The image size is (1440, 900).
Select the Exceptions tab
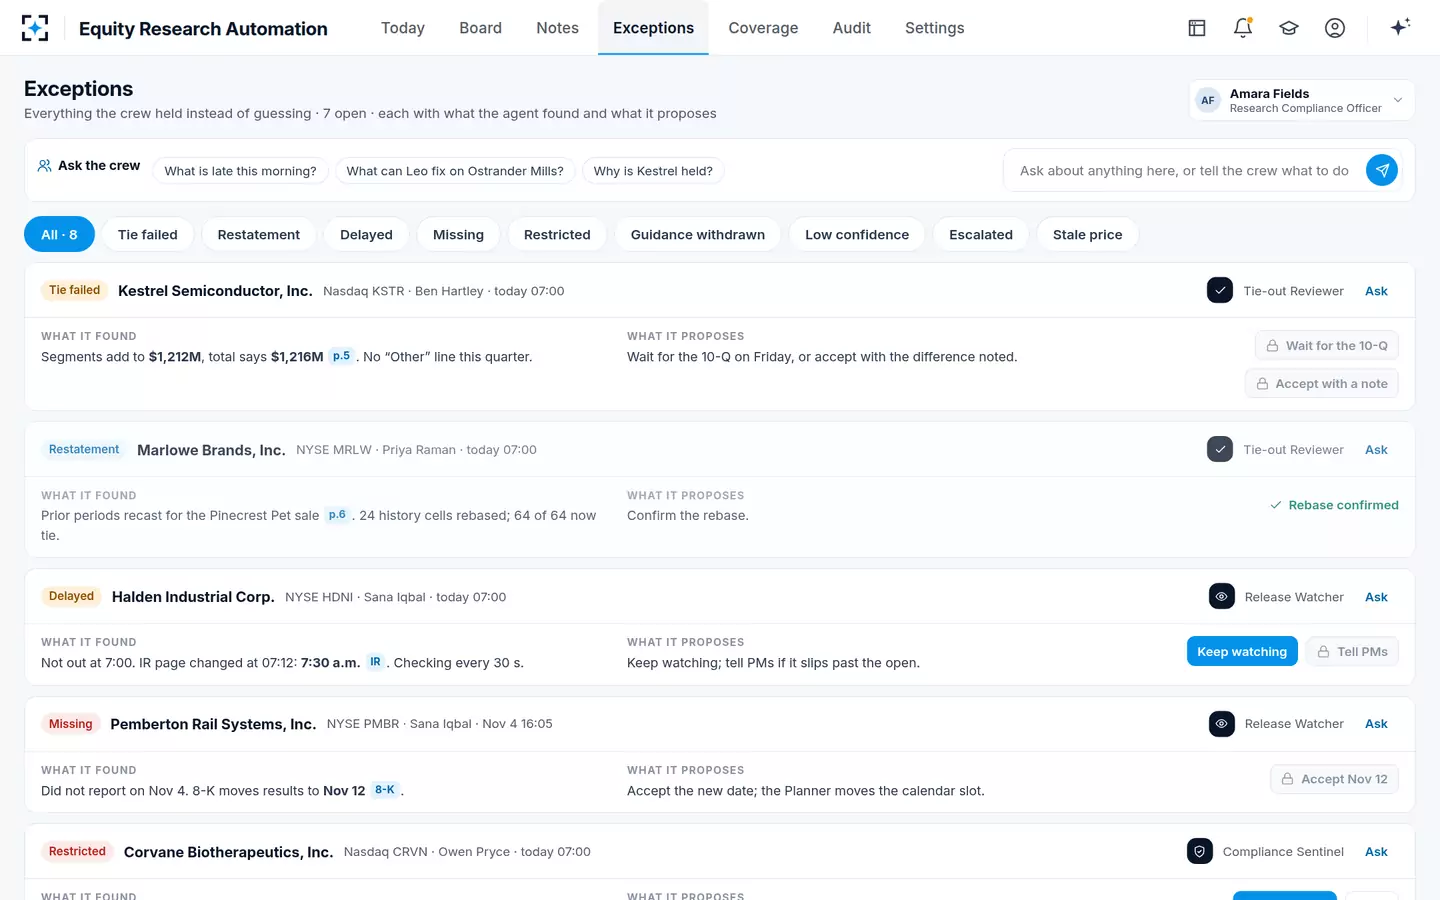tap(653, 28)
